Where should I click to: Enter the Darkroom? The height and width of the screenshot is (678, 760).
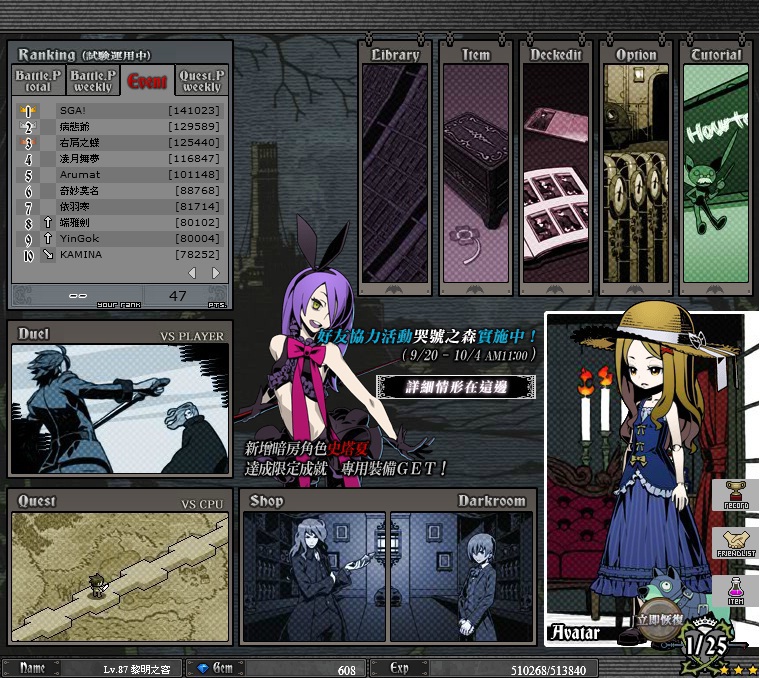pyautogui.click(x=461, y=576)
